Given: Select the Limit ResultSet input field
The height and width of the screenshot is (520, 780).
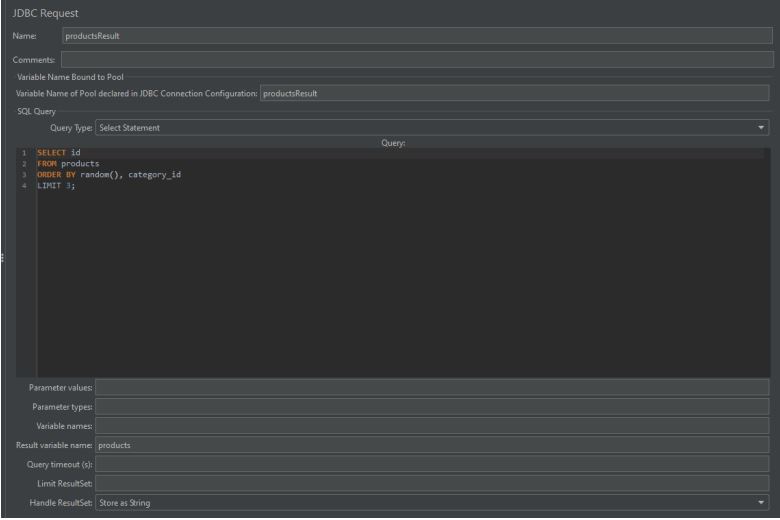Looking at the screenshot, I should click(430, 483).
